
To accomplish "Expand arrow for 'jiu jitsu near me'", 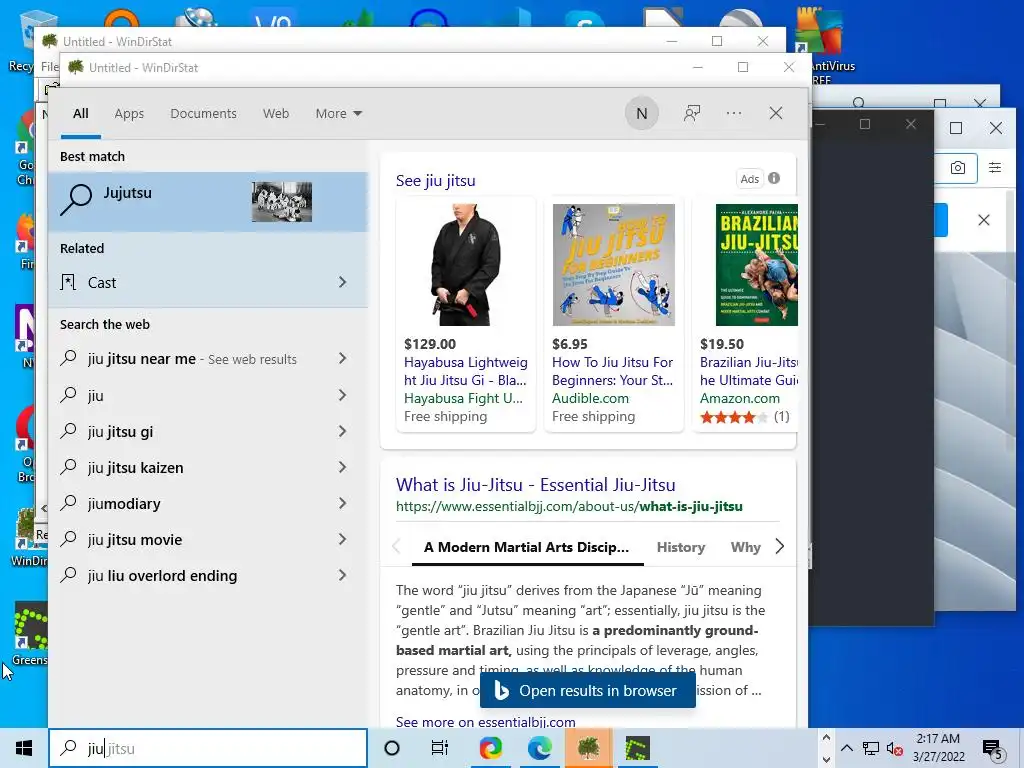I will tap(343, 359).
